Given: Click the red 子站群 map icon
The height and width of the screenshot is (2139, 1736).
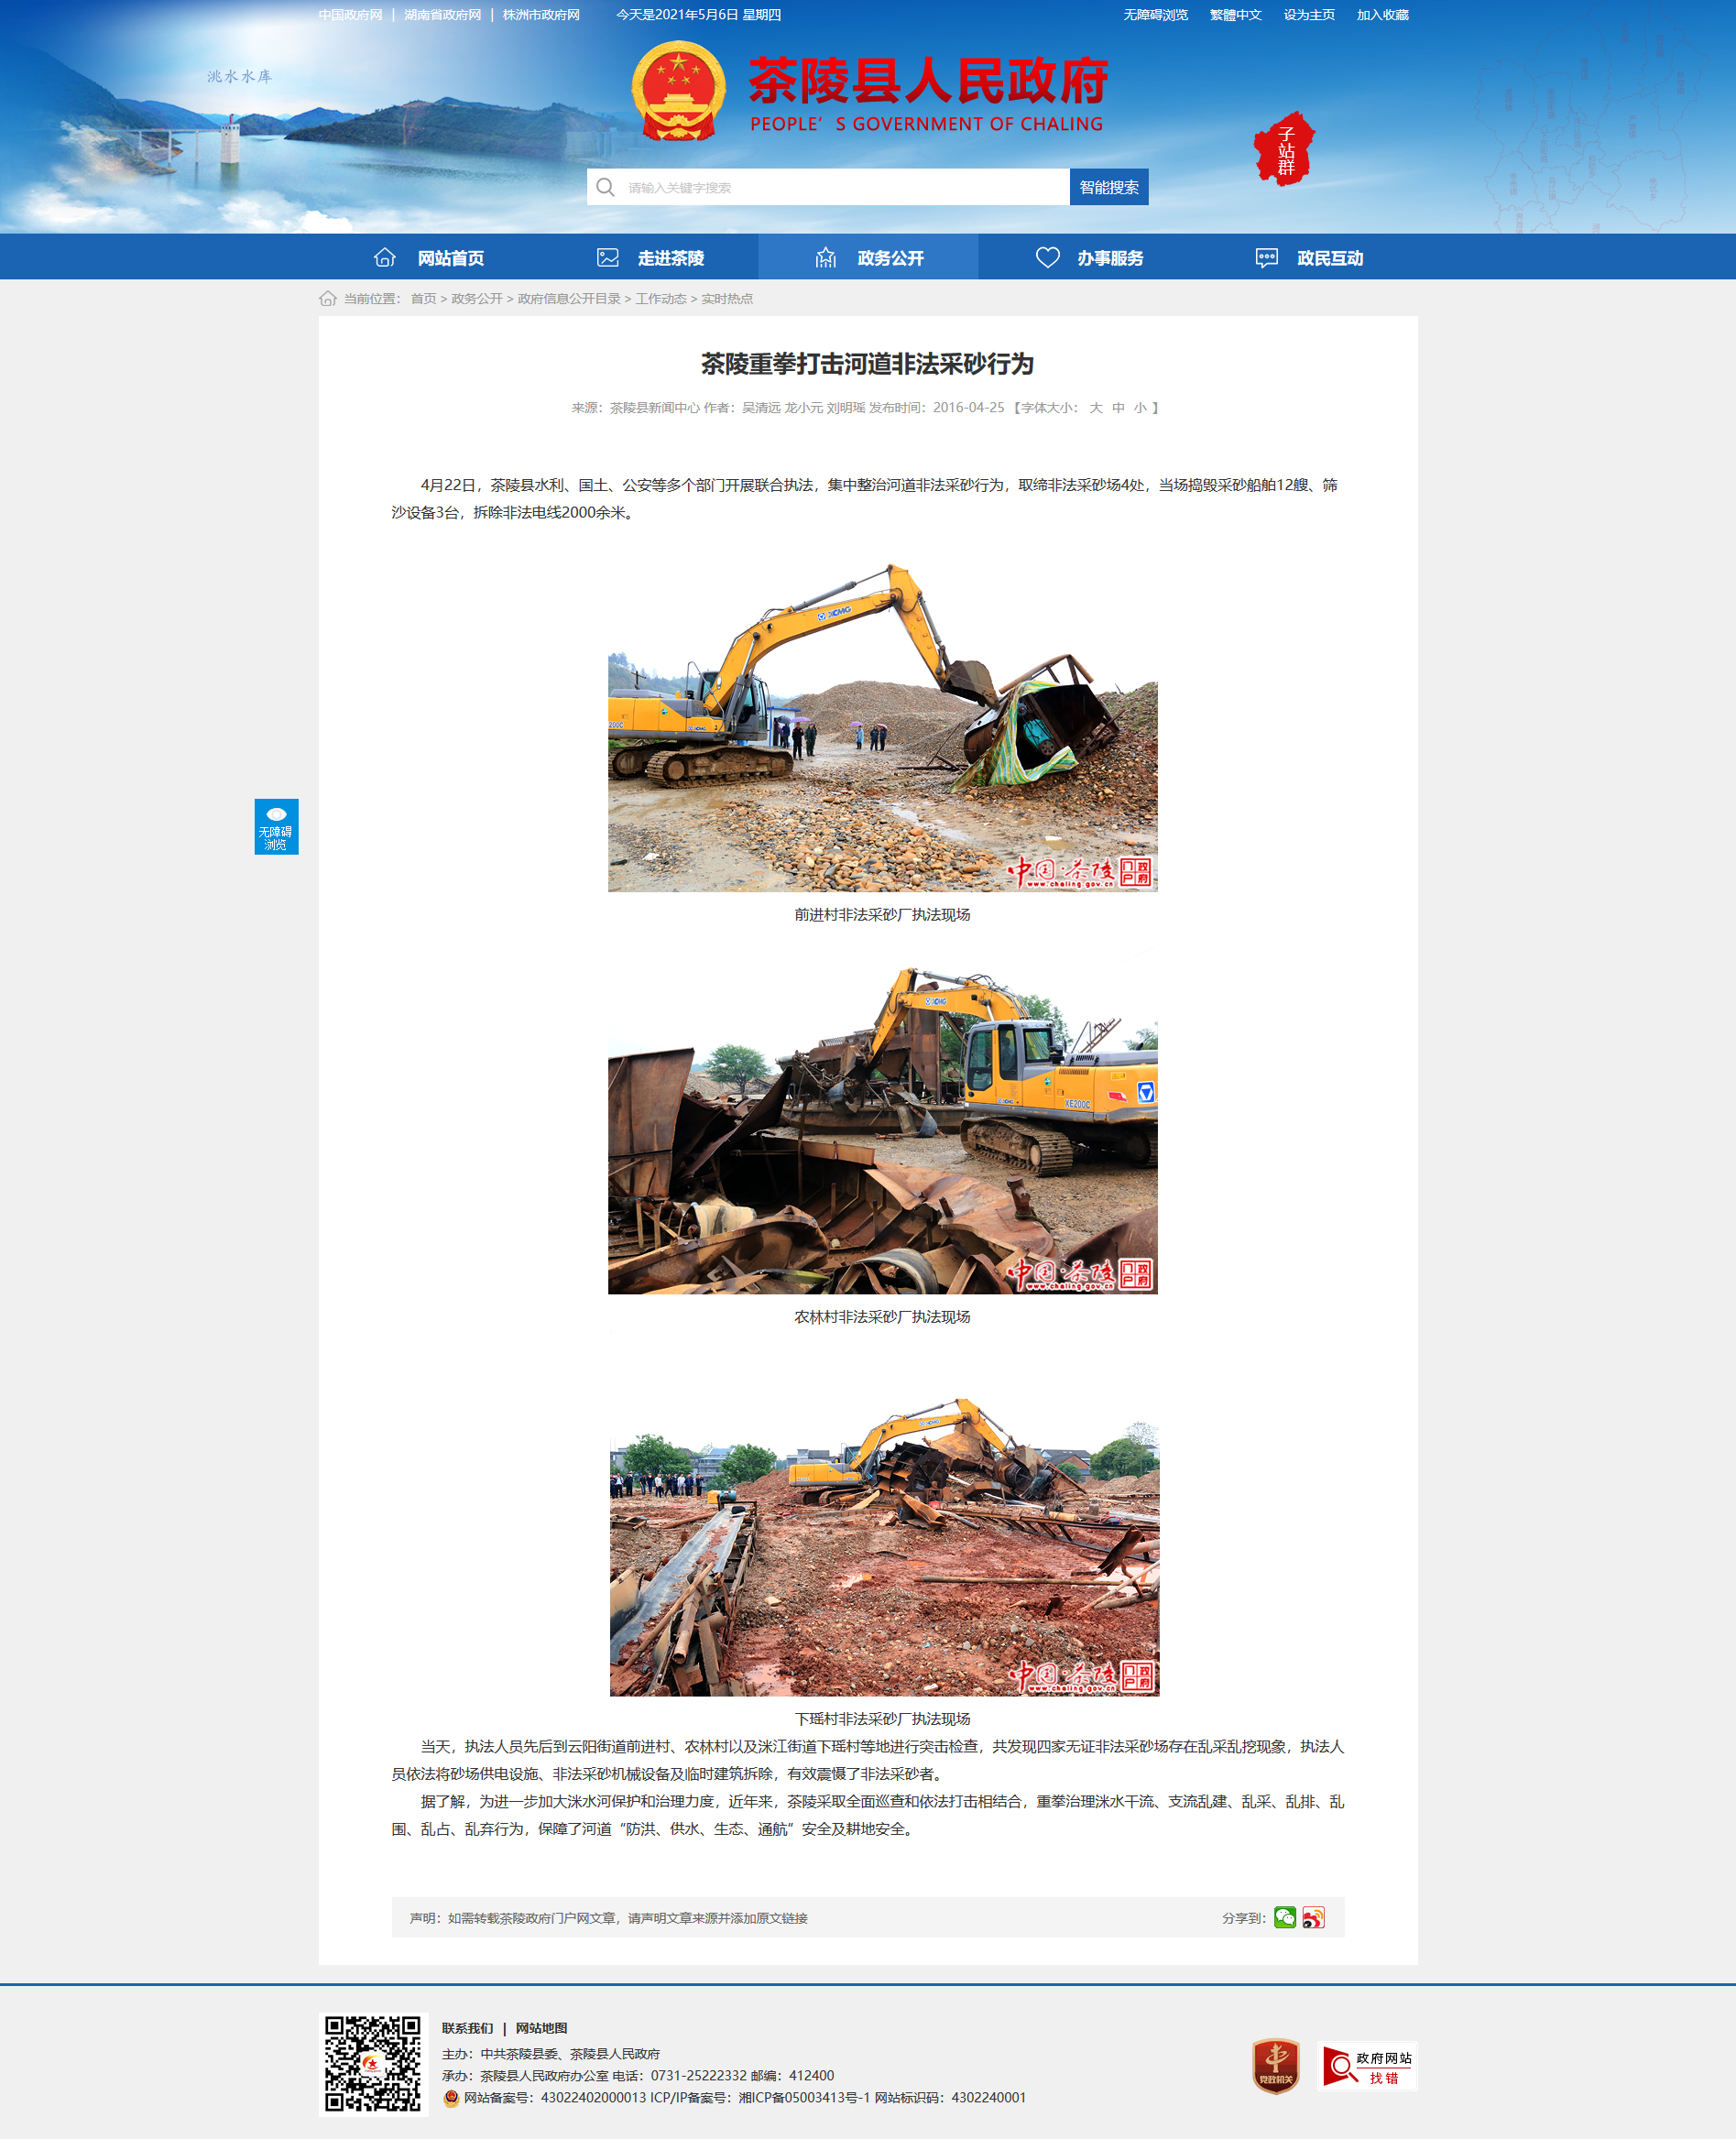Looking at the screenshot, I should click(x=1285, y=149).
